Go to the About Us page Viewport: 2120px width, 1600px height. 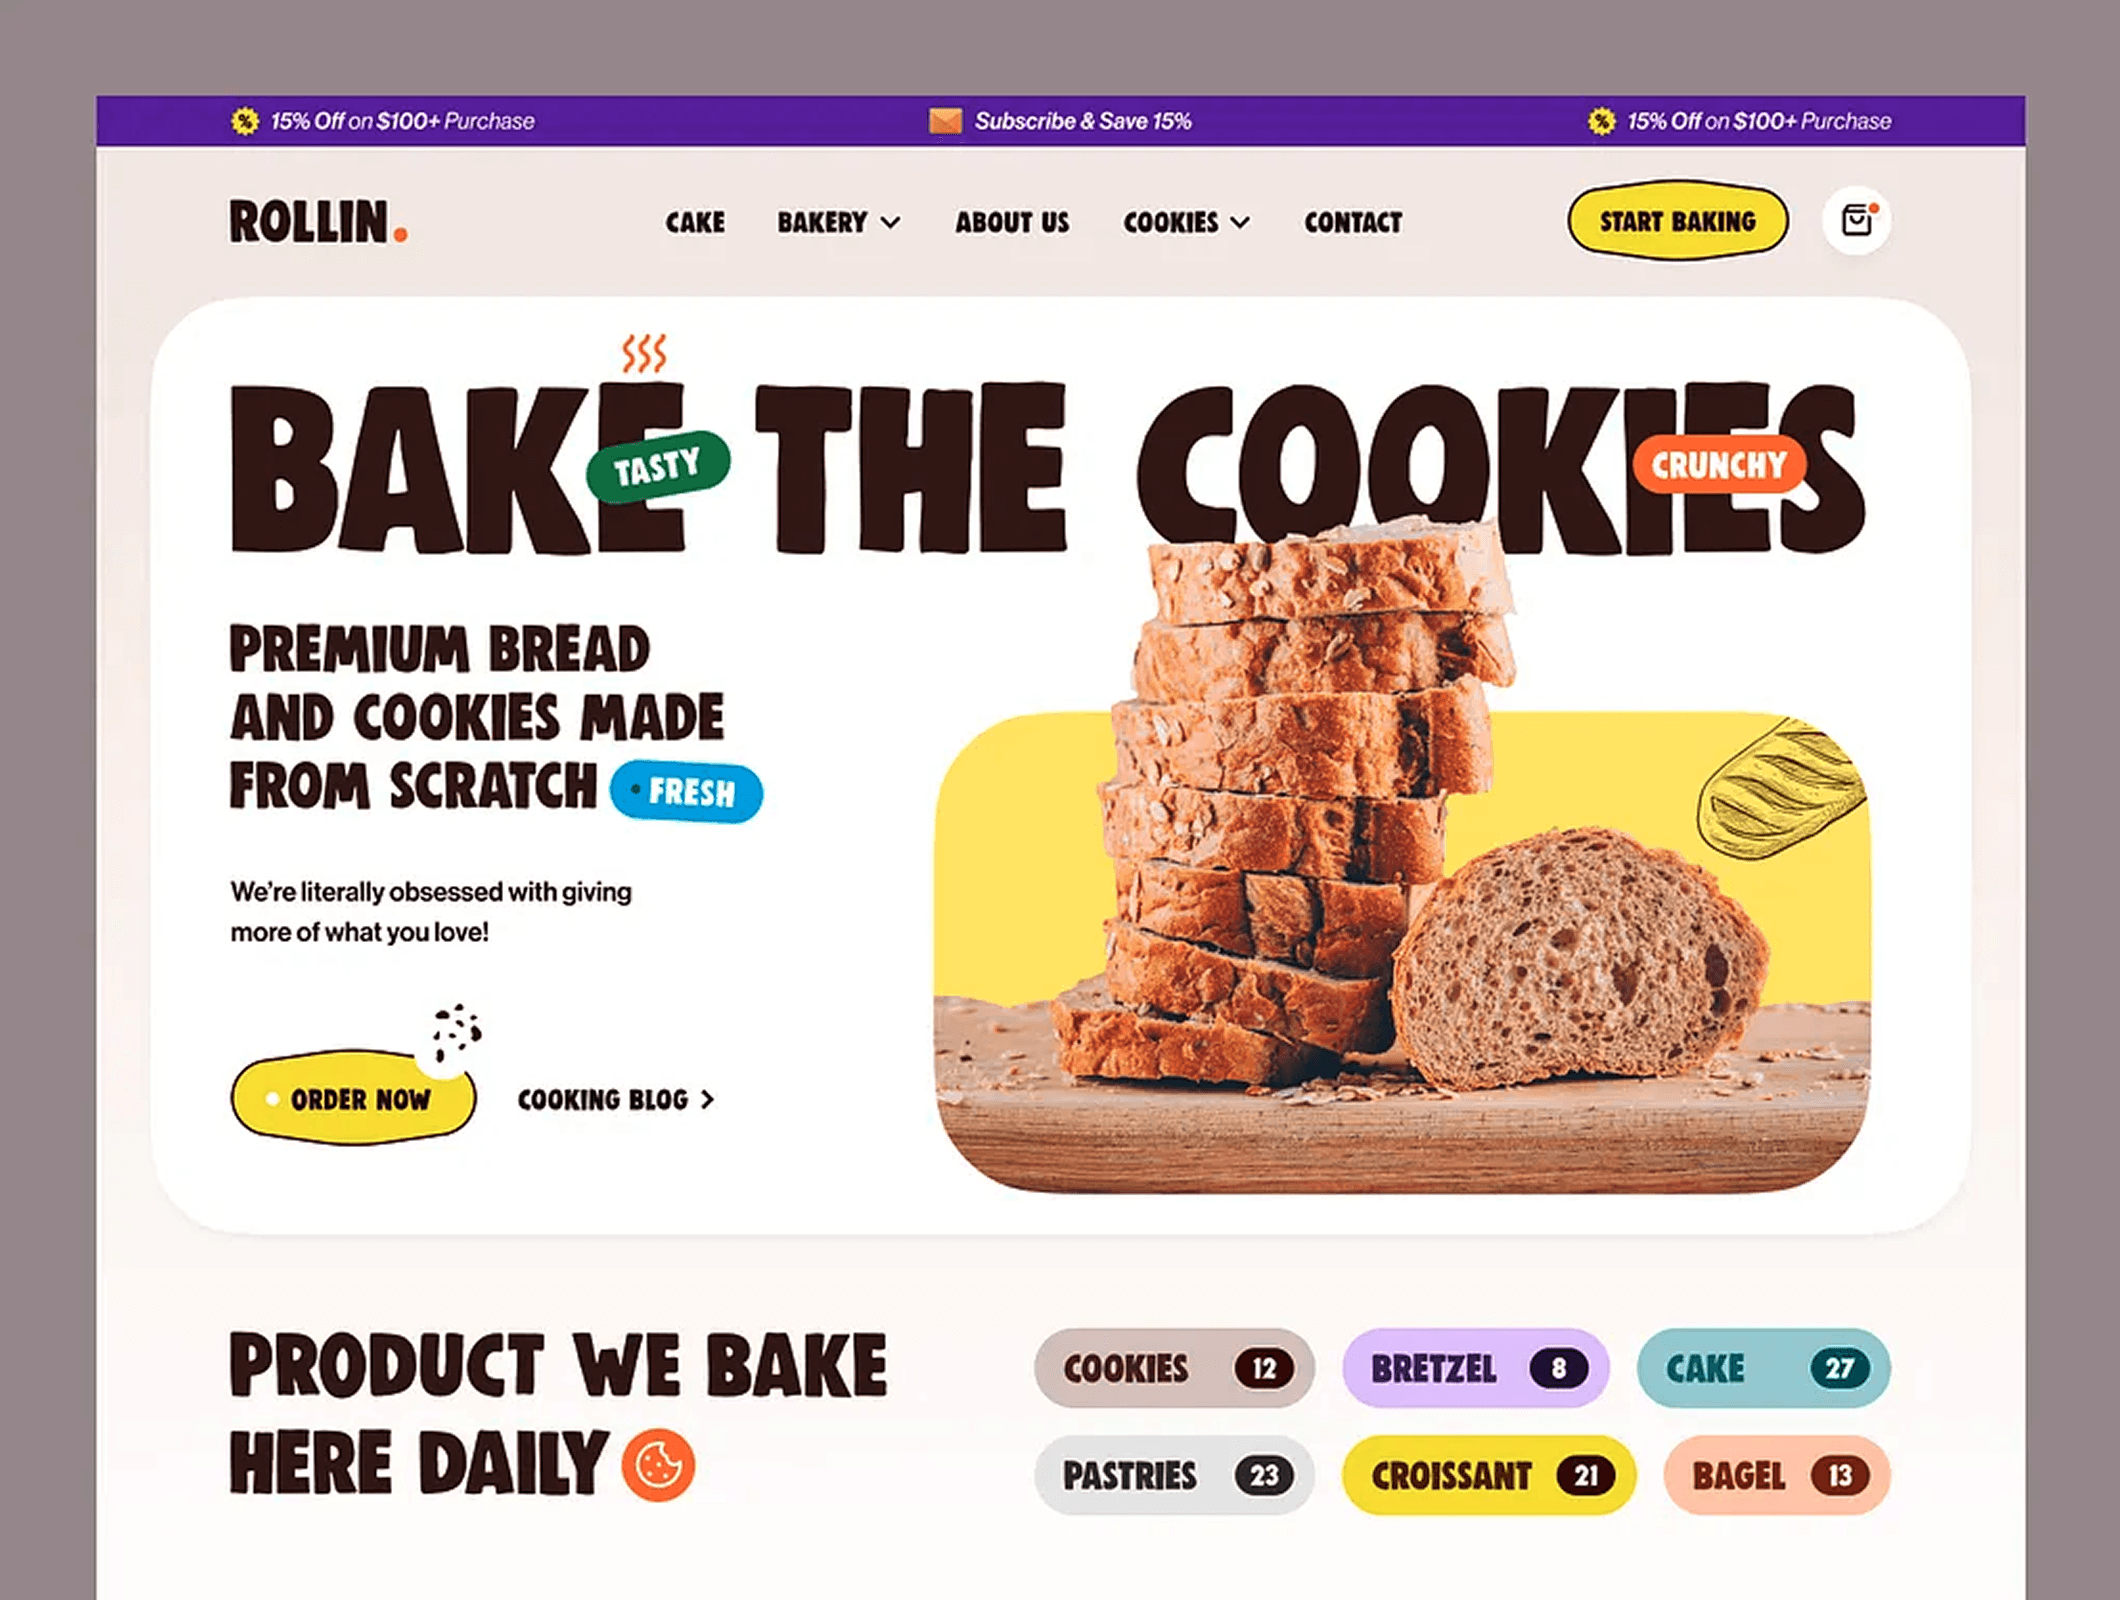[1012, 222]
